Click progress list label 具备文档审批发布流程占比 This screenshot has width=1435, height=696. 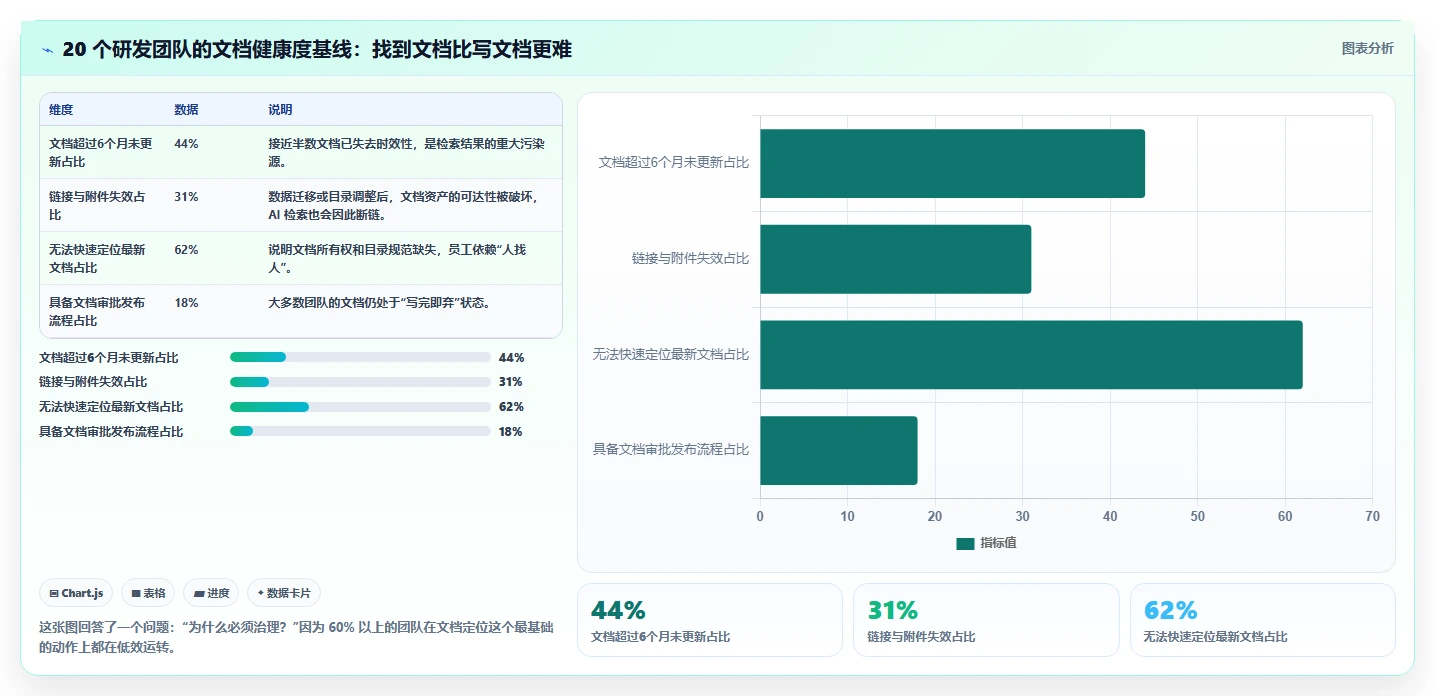[x=111, y=432]
